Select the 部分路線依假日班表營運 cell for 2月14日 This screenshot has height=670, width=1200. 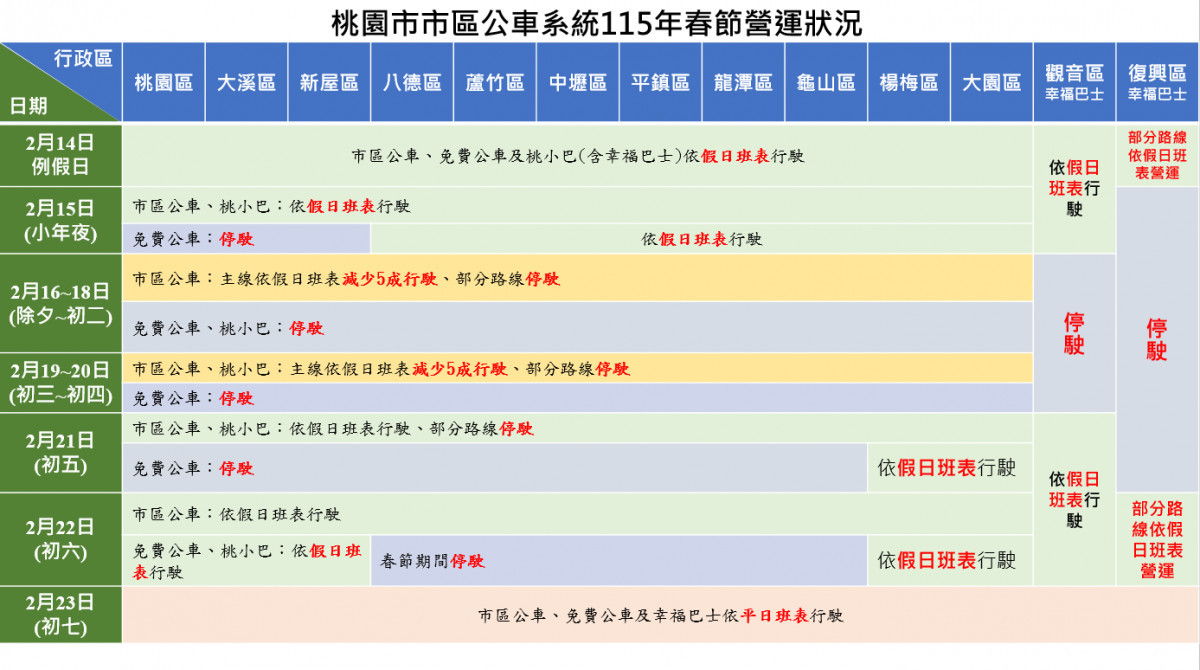click(x=1157, y=155)
